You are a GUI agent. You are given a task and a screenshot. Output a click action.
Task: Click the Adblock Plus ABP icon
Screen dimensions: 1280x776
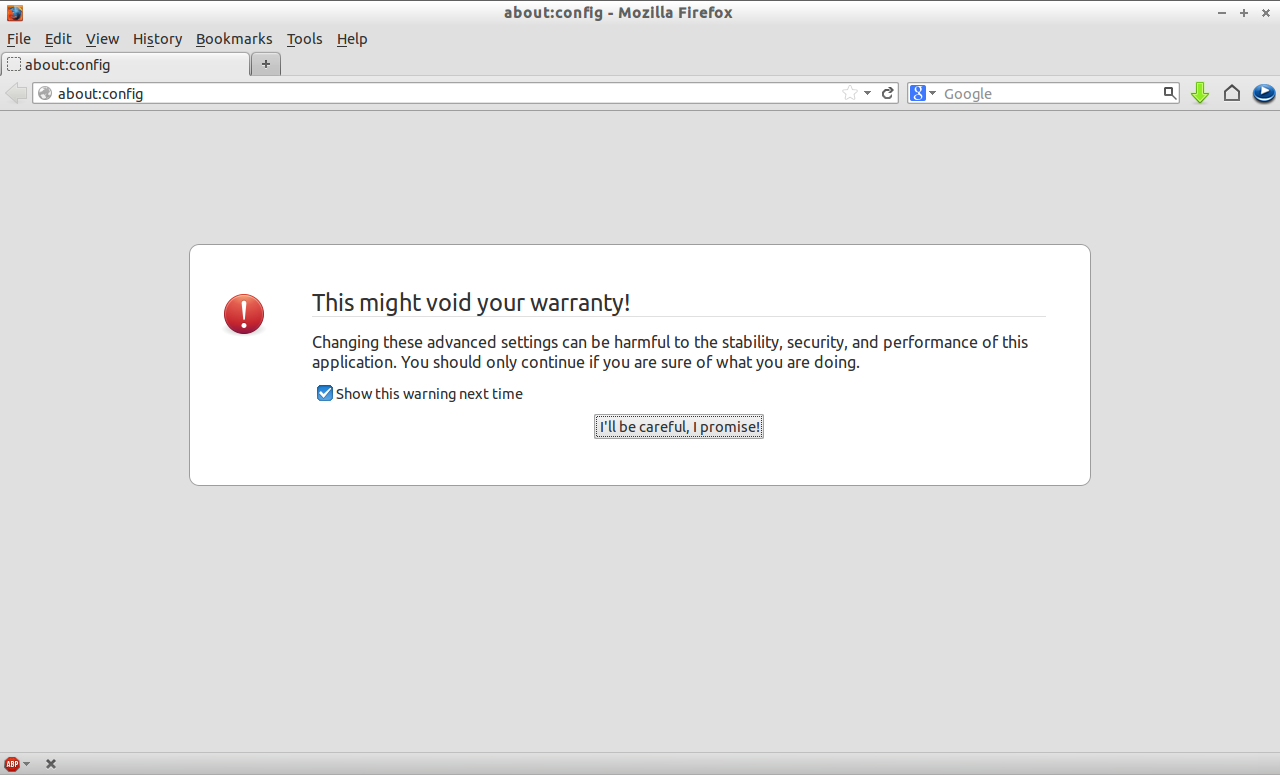(12, 764)
